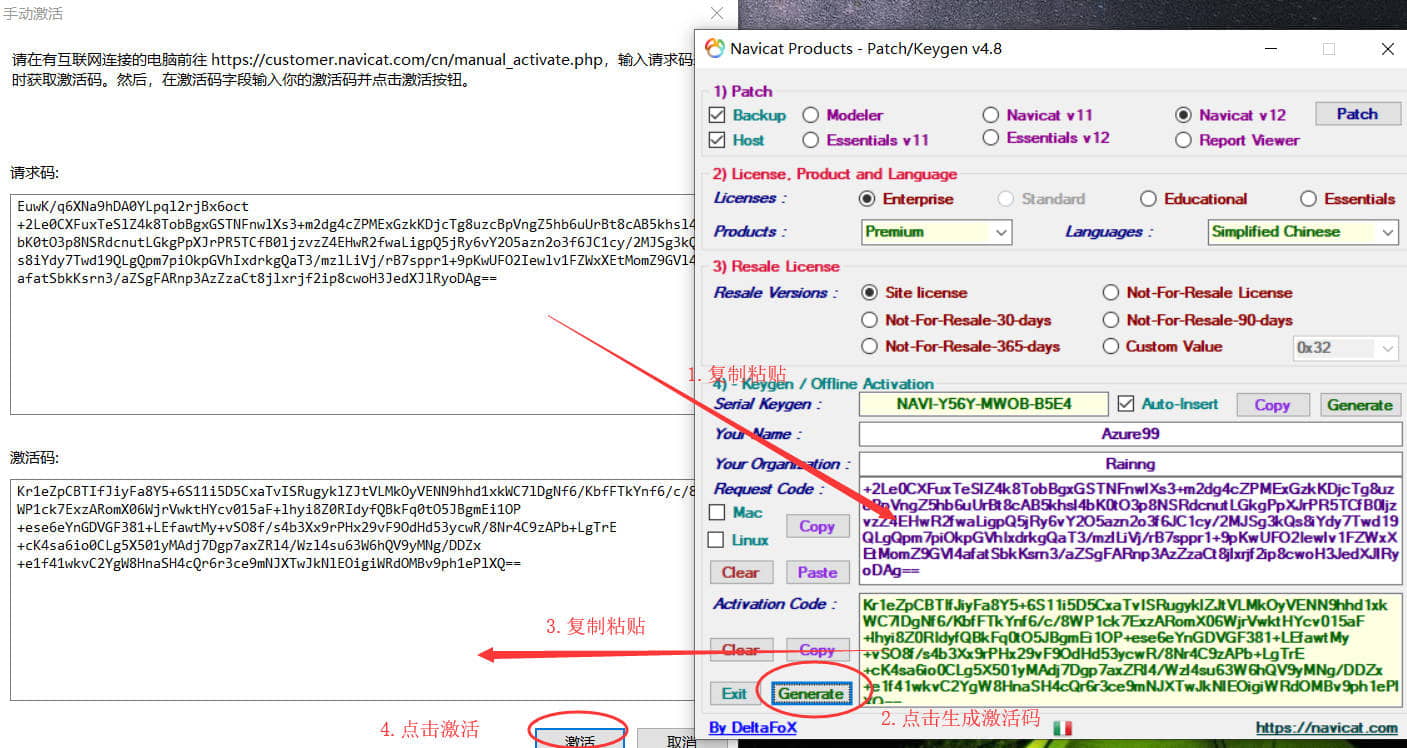This screenshot has height=748, width=1407.
Task: Click the Your Name field containing Azure99
Action: point(1130,434)
